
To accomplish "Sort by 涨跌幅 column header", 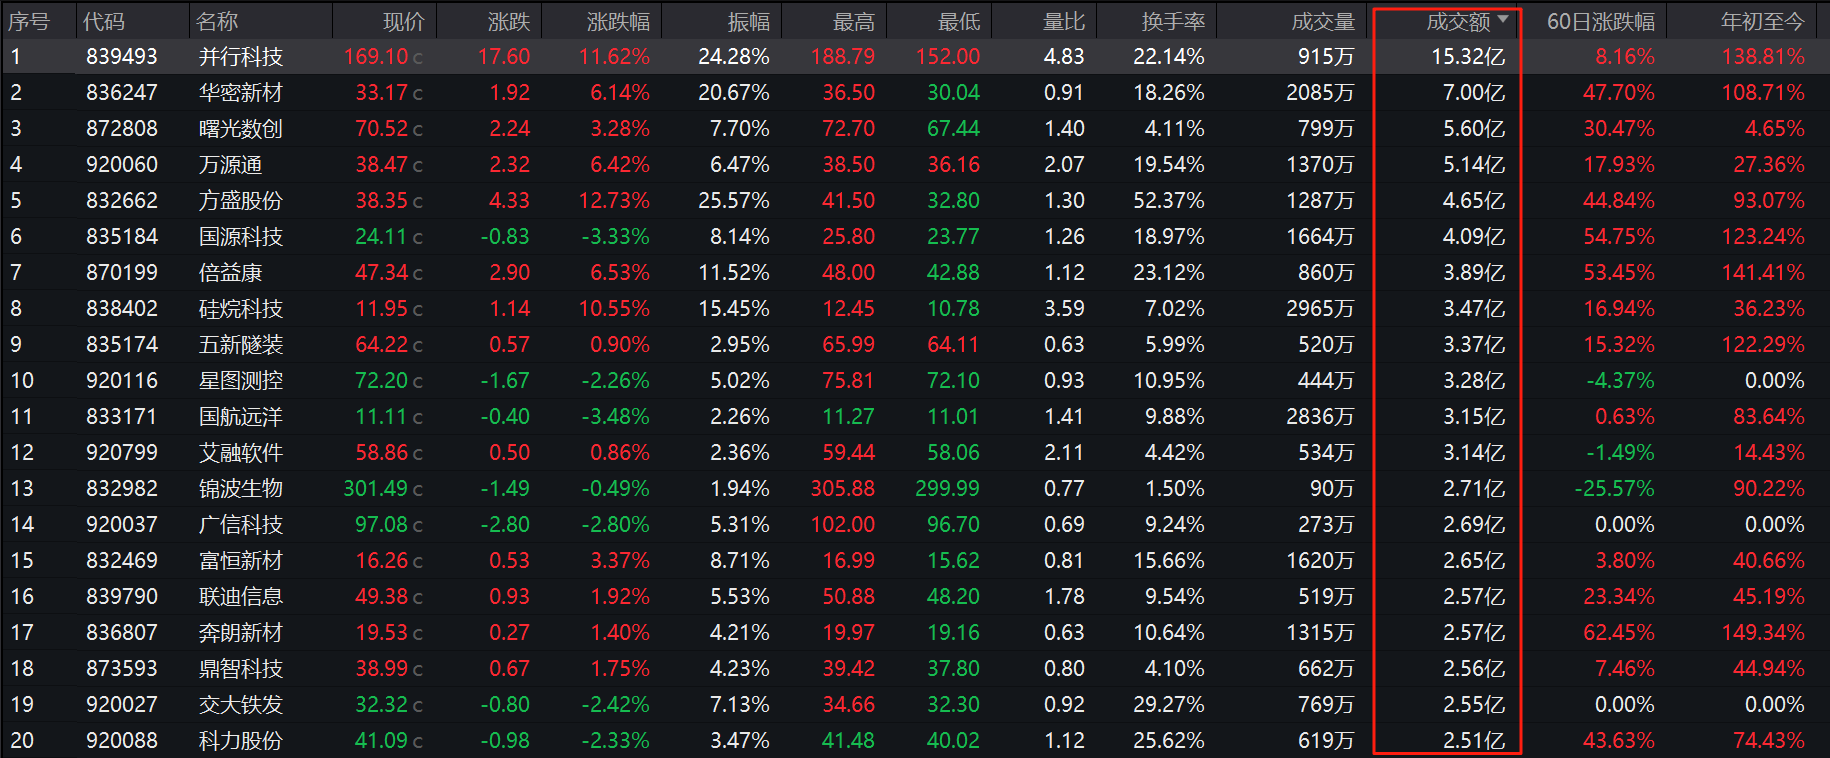I will coord(618,21).
